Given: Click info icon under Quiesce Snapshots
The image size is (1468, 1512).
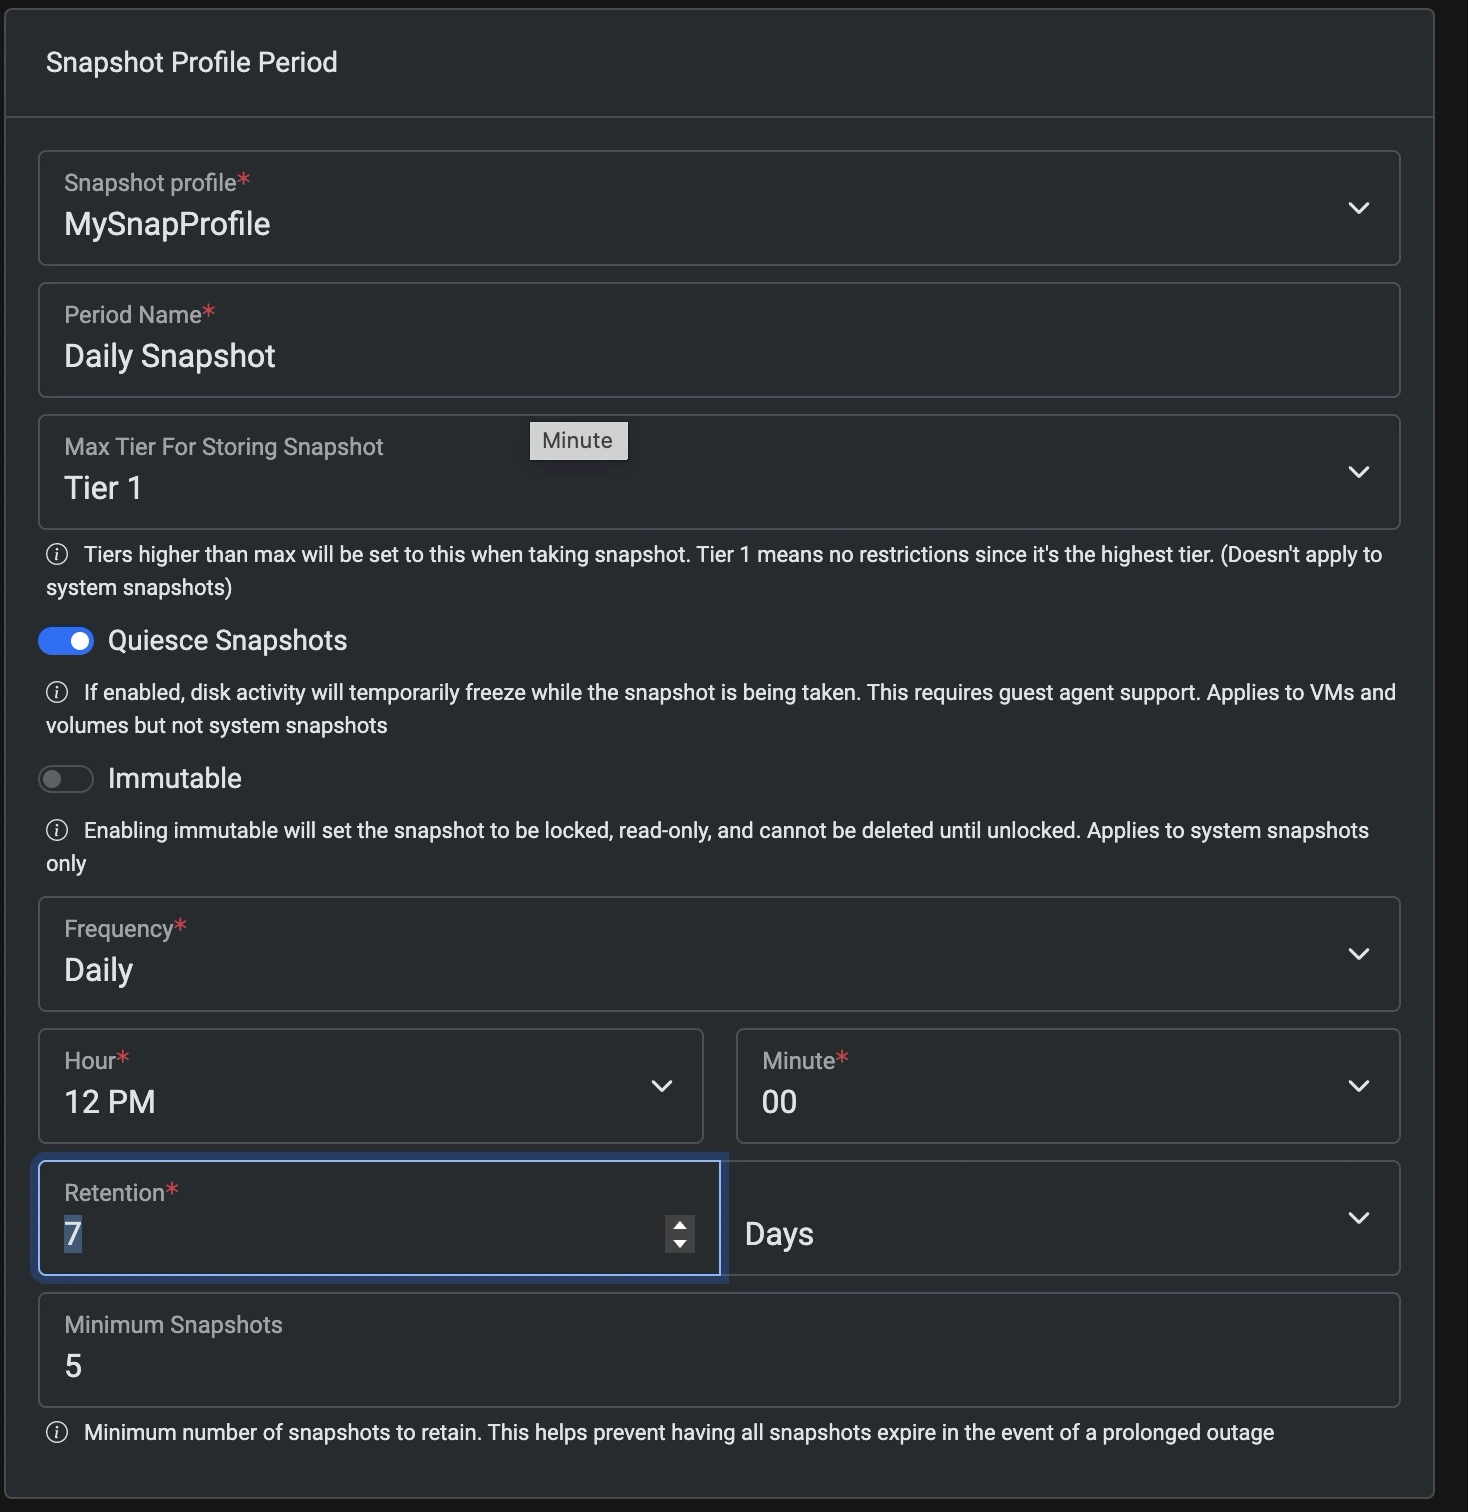Looking at the screenshot, I should click(x=57, y=693).
